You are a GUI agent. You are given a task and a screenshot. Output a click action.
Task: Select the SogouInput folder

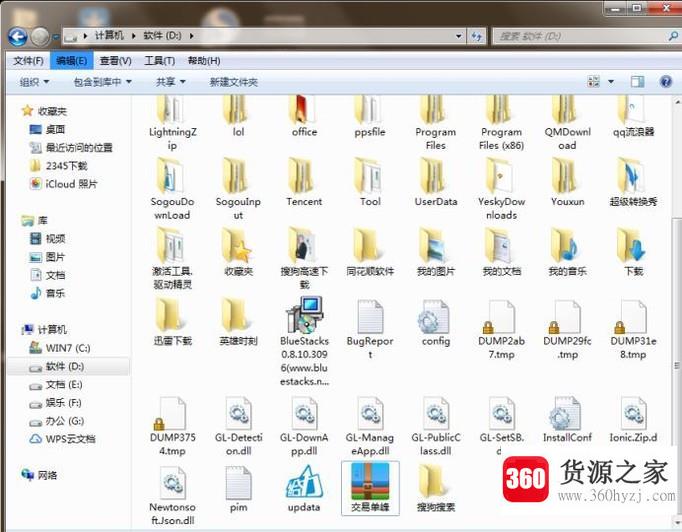tap(238, 189)
